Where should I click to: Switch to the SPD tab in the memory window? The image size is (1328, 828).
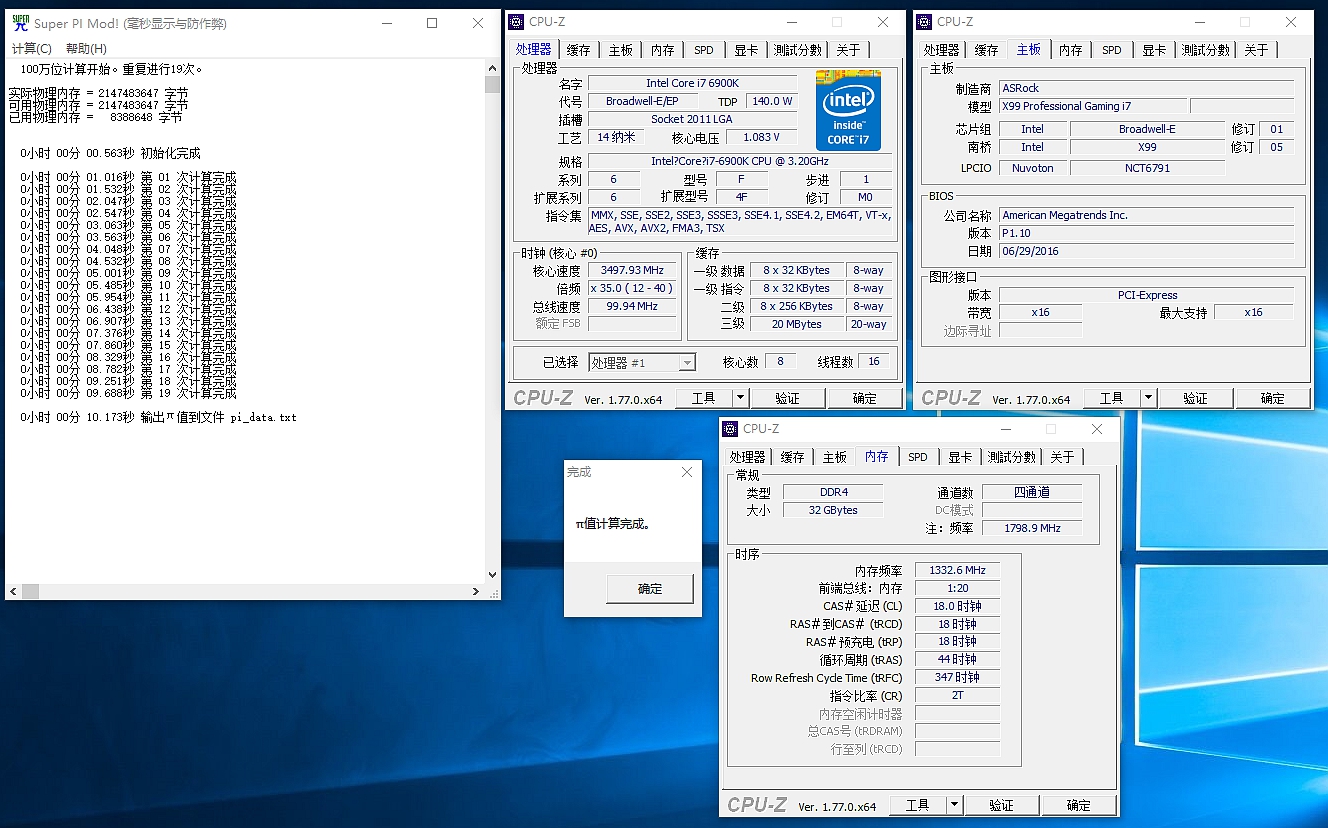click(917, 456)
